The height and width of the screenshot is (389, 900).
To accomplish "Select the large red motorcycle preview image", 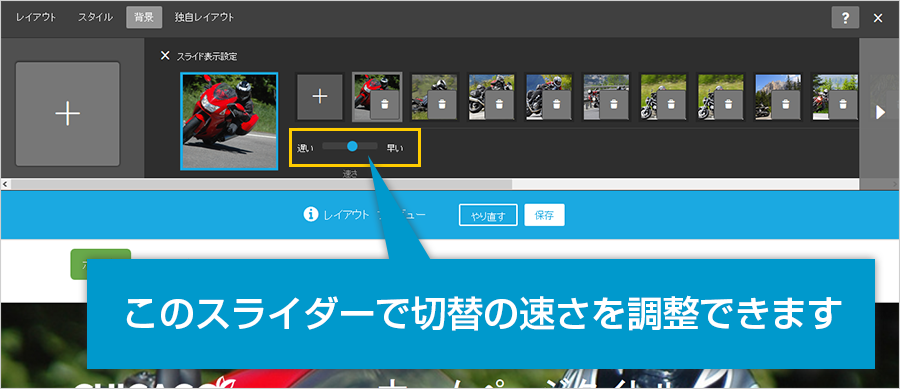I will 229,121.
